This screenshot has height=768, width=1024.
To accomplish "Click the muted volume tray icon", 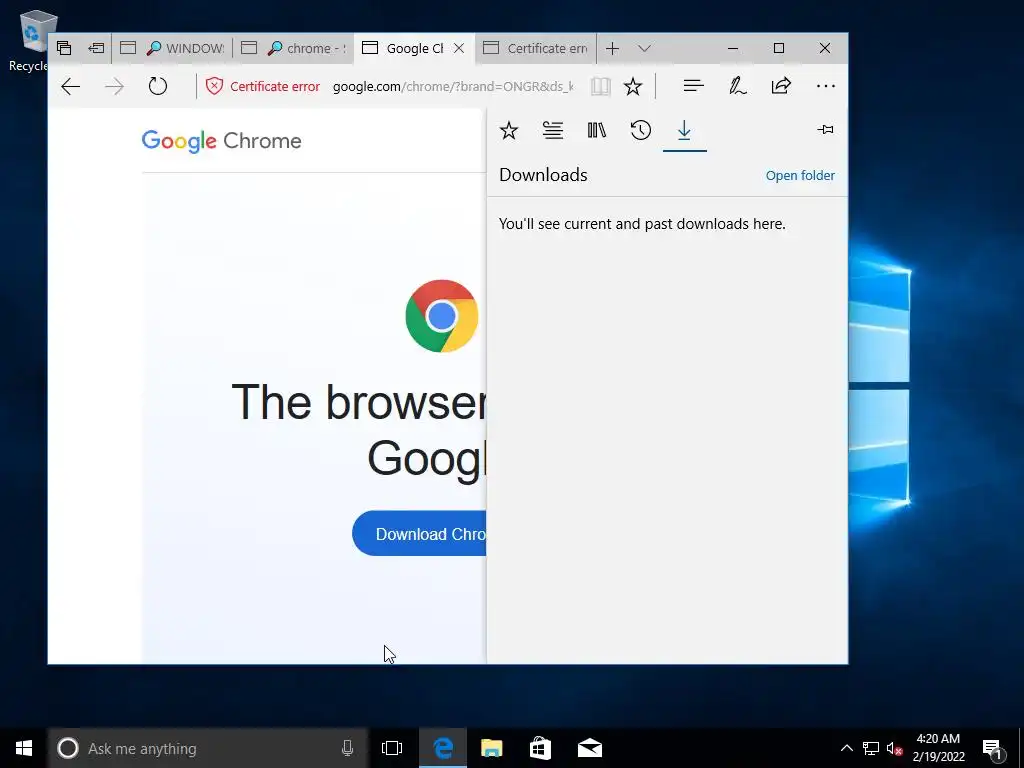I will [894, 748].
